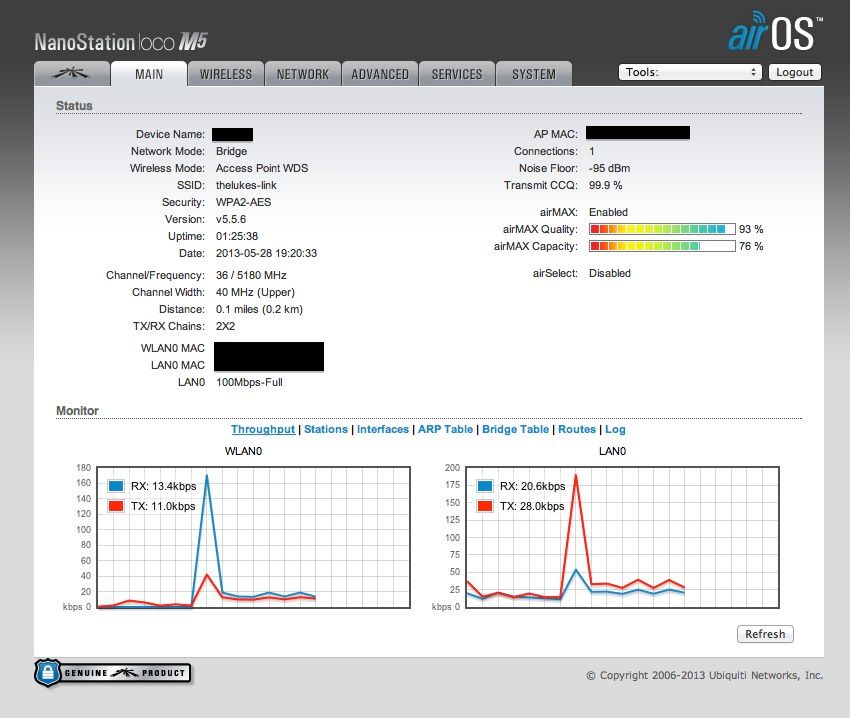Open the ARP Table link
Screen dimensions: 850x718
445,429
